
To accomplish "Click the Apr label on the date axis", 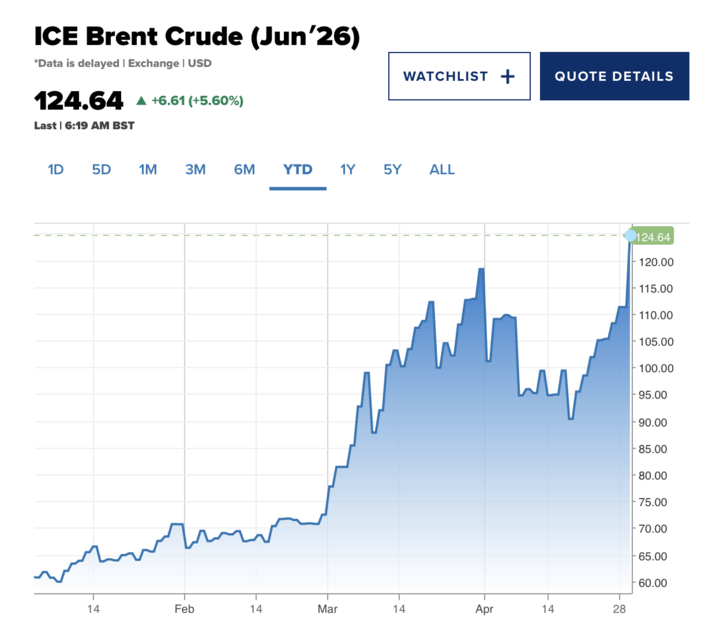I will [484, 607].
